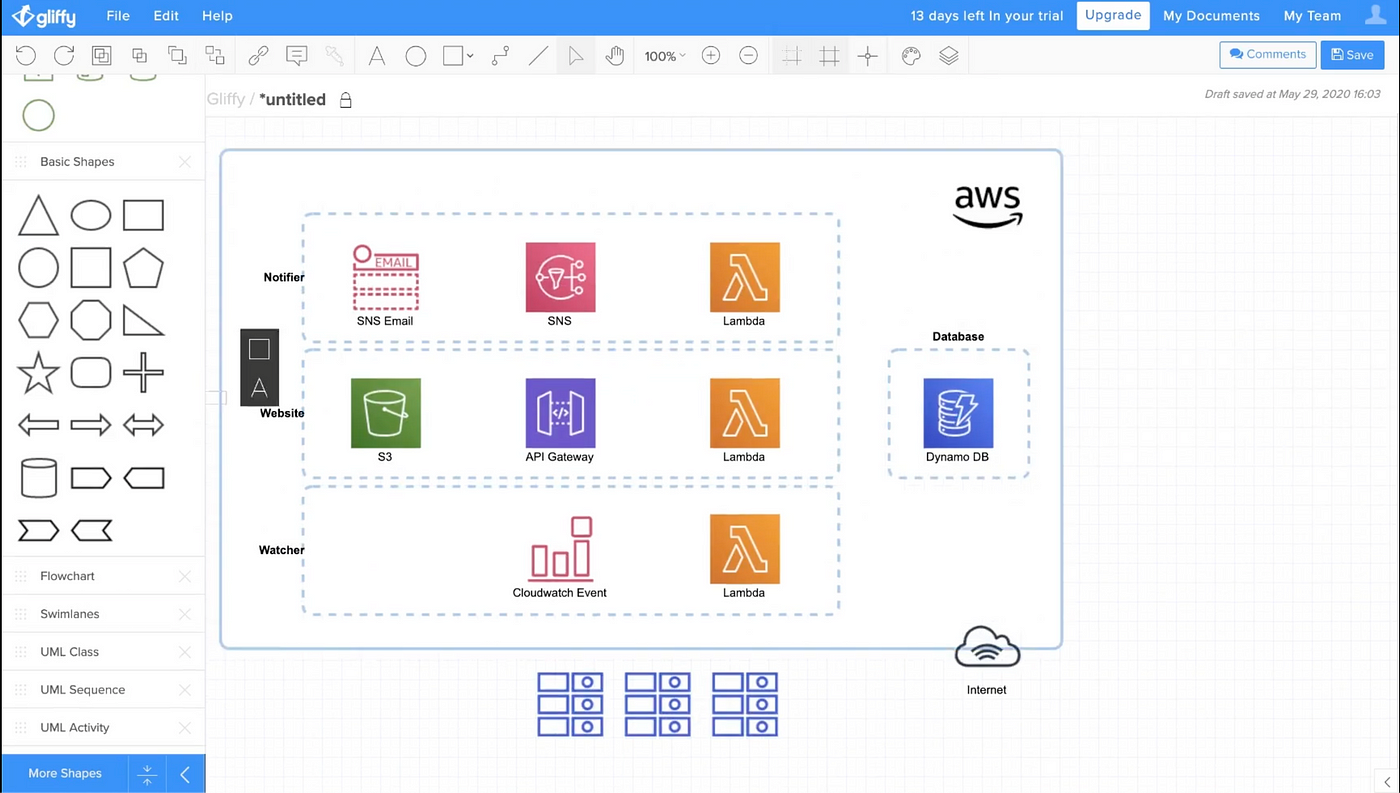Select the Text tool (A icon)
The width and height of the screenshot is (1400, 793).
(x=377, y=56)
